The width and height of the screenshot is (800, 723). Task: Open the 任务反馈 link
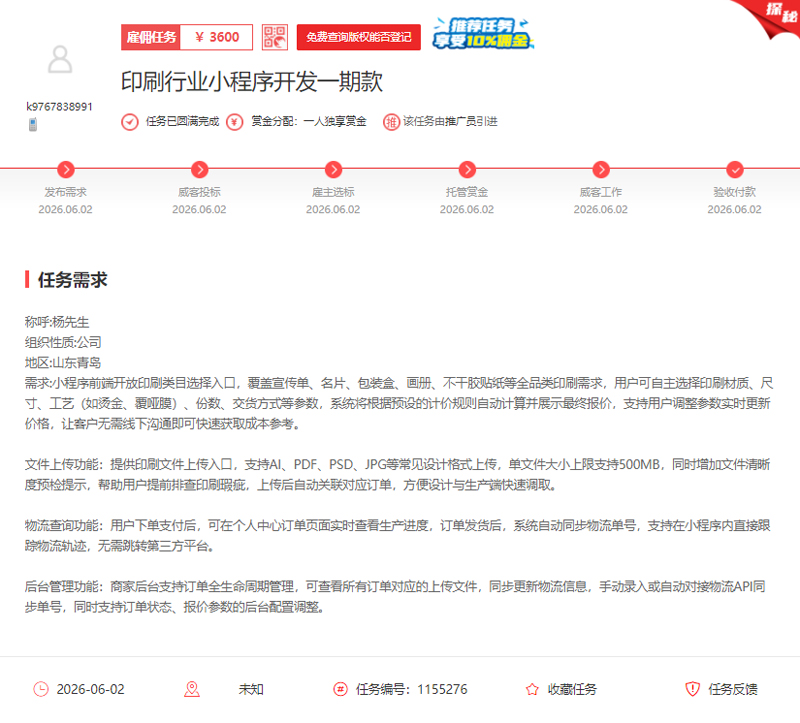[x=733, y=689]
